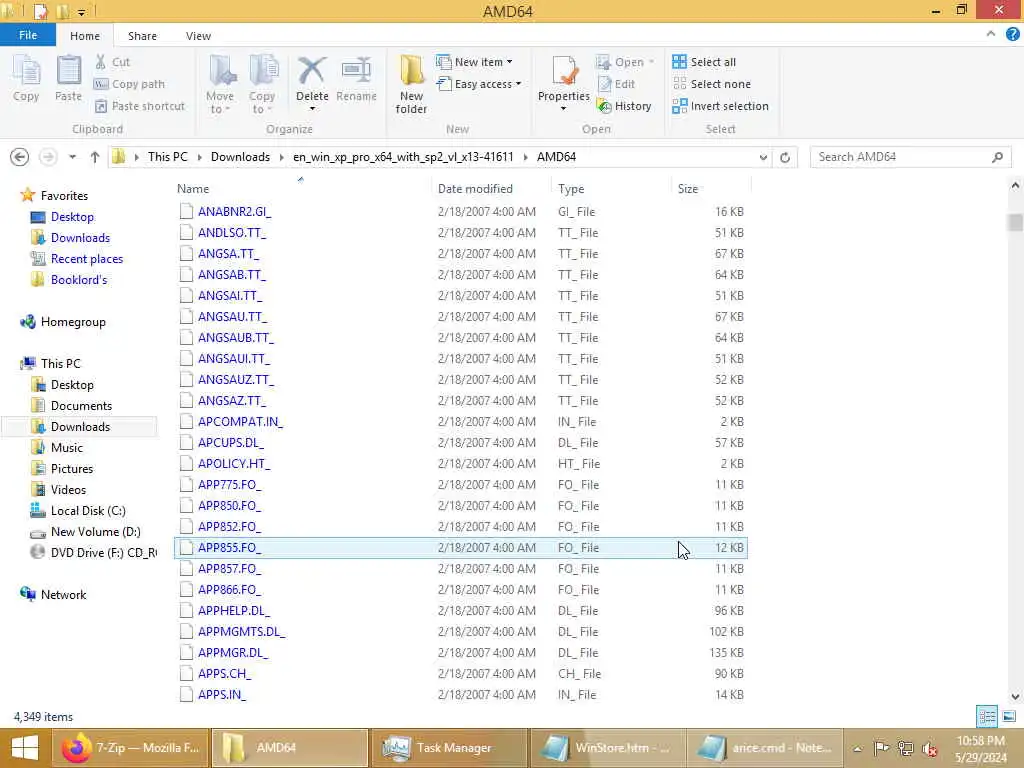Image resolution: width=1024 pixels, height=768 pixels.
Task: Open the recent locations dropdown arrow
Action: pos(72,157)
